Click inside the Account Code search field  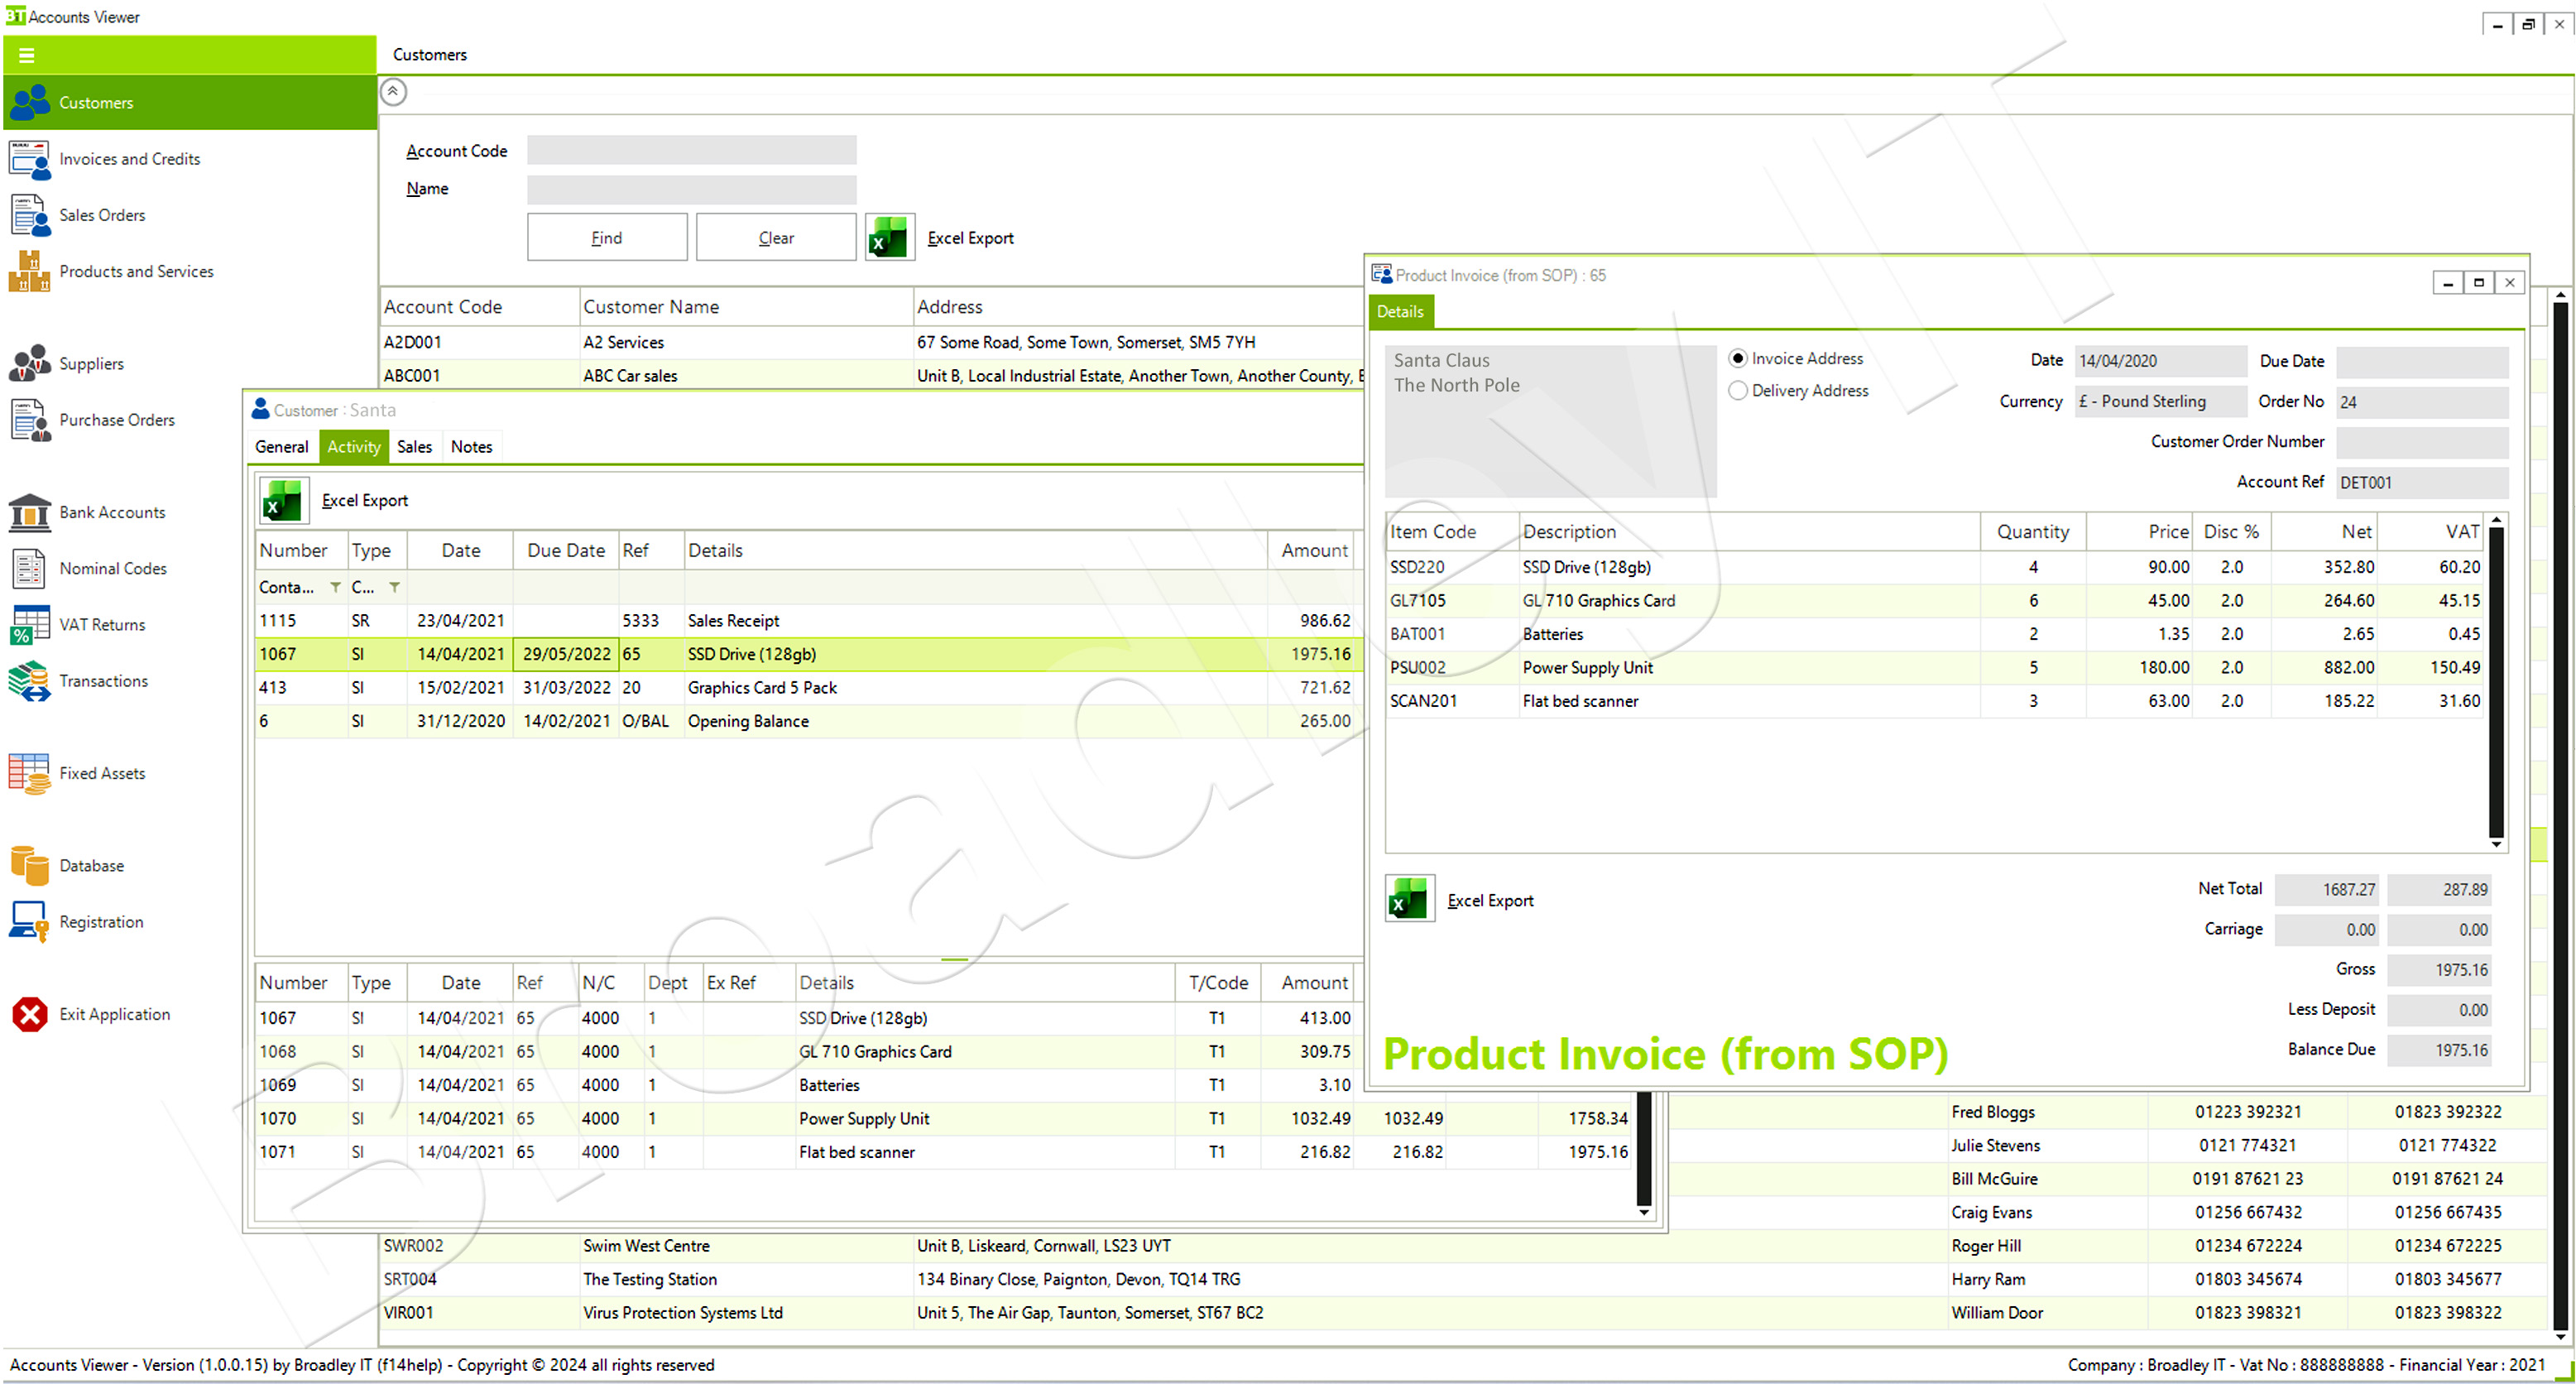pyautogui.click(x=691, y=149)
